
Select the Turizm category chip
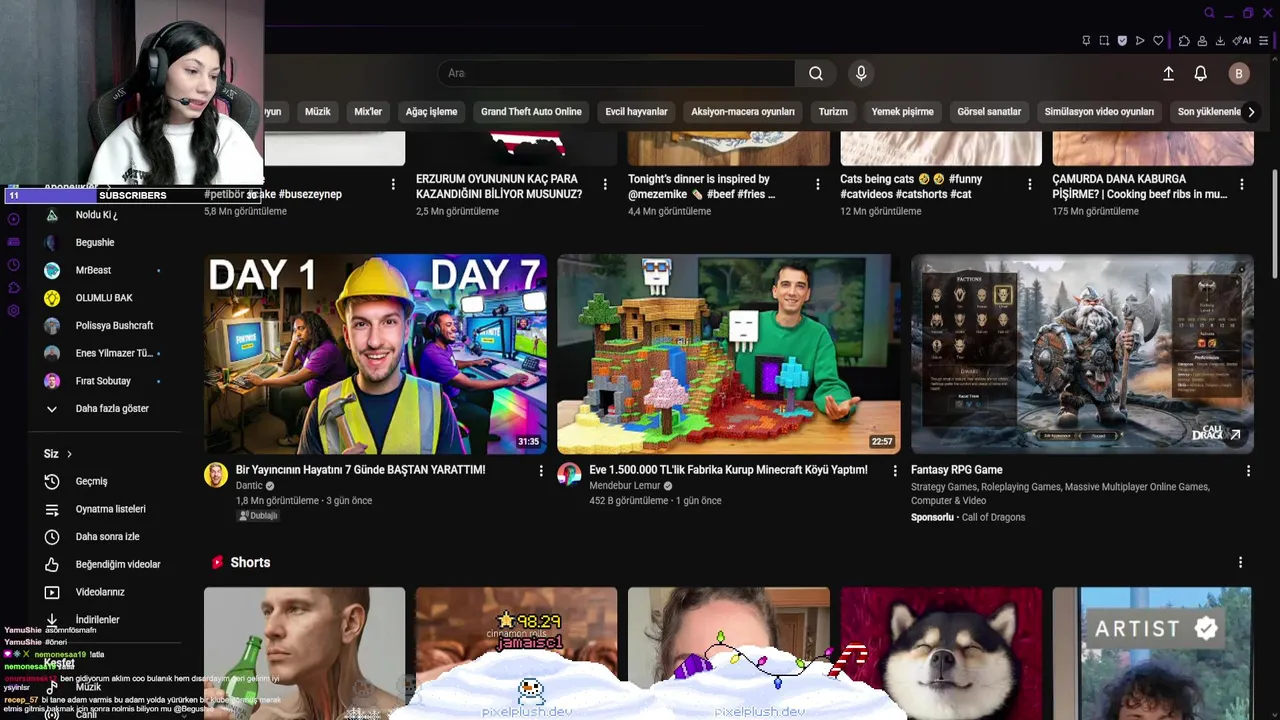point(833,112)
